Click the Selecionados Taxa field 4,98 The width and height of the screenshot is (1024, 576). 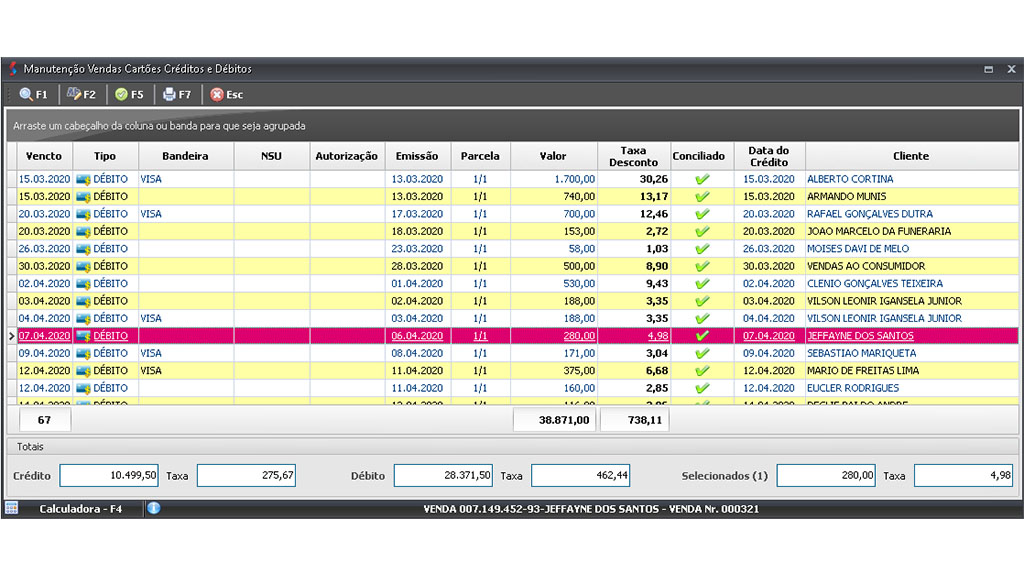click(x=964, y=475)
